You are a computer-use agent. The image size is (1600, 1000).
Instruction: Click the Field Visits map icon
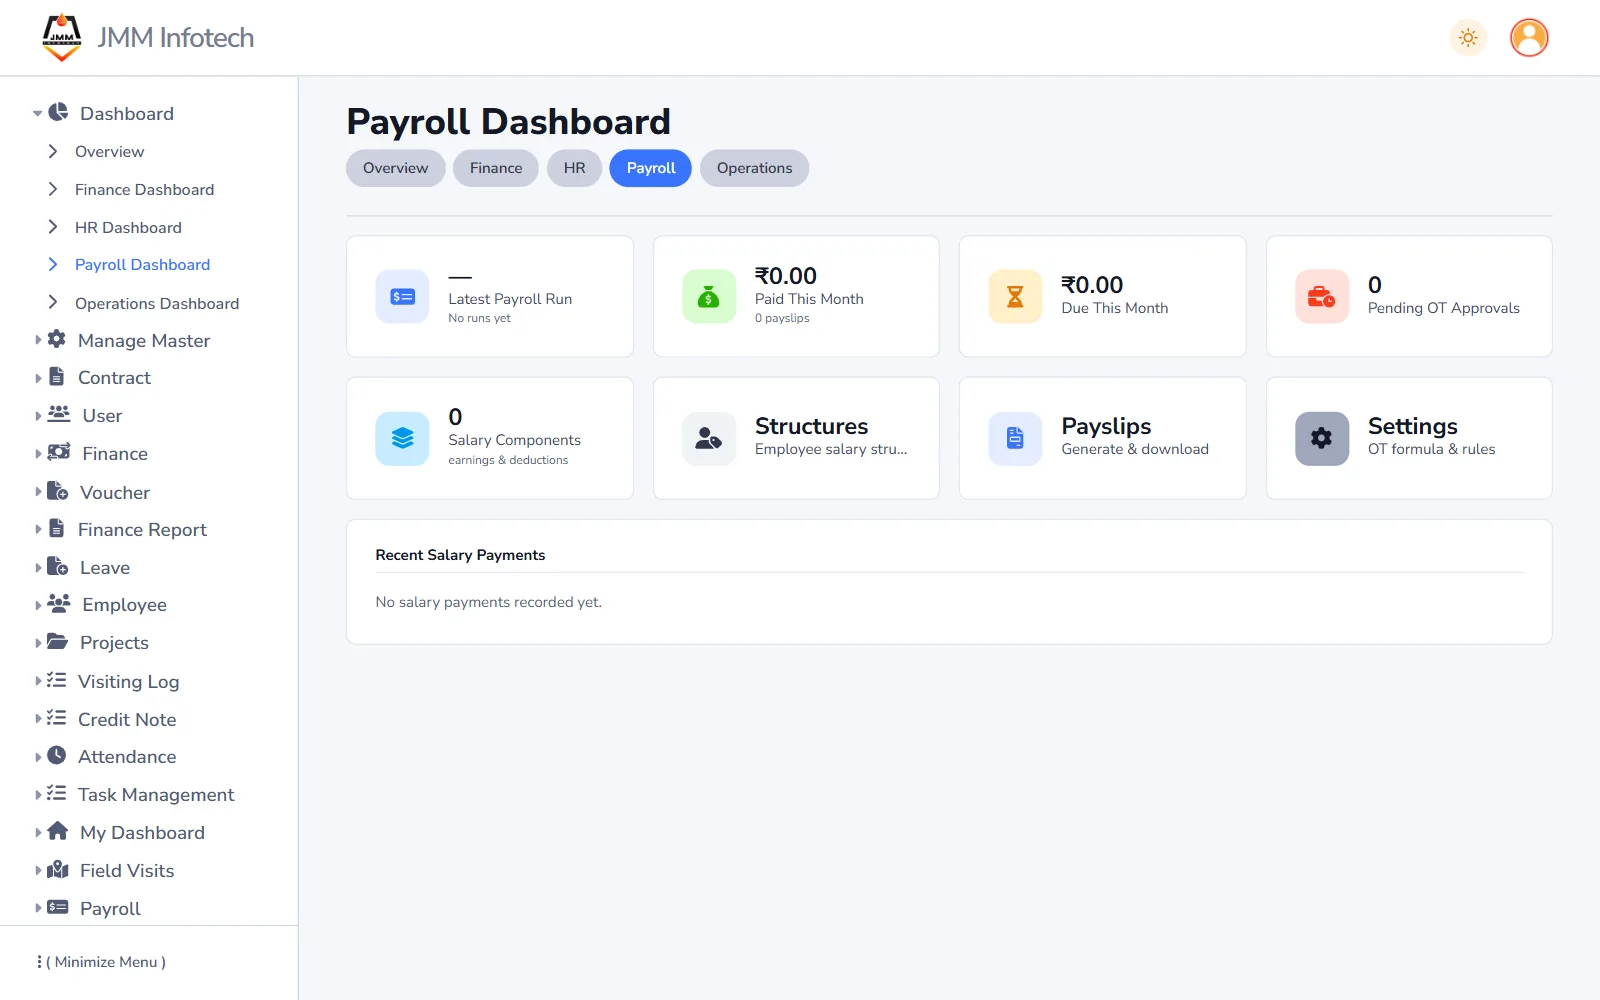click(x=58, y=869)
